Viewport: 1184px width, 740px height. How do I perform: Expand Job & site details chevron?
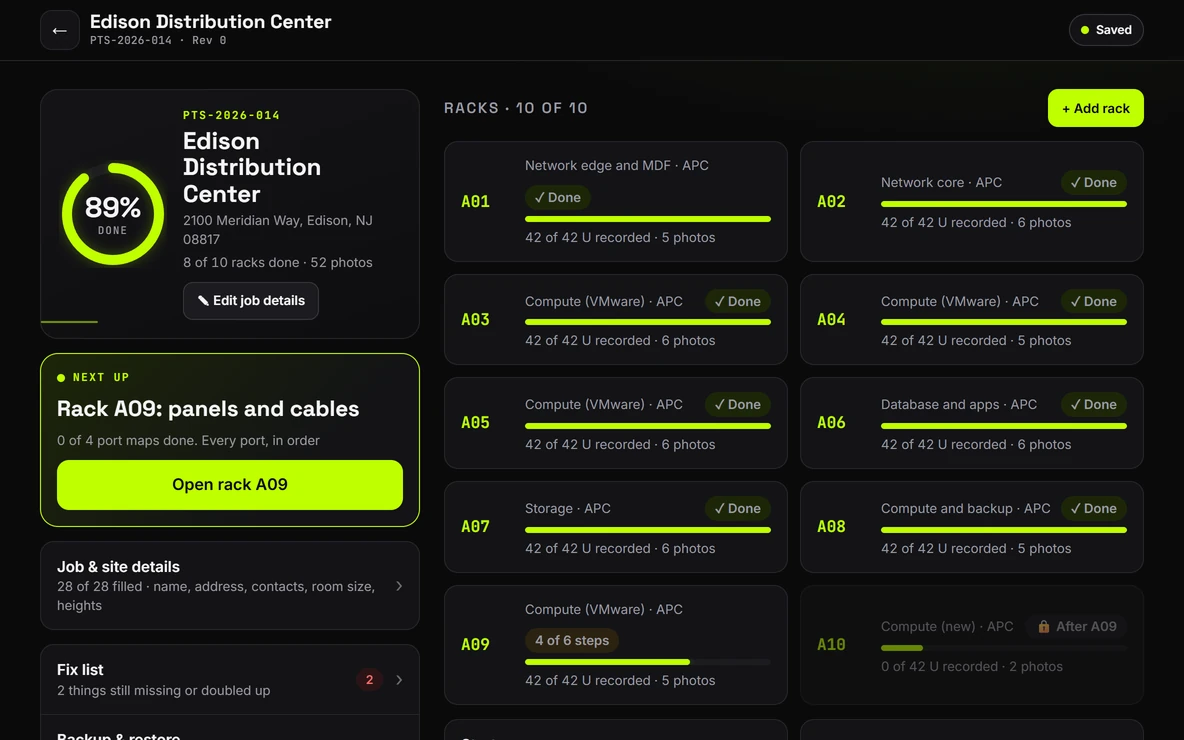pyautogui.click(x=399, y=586)
